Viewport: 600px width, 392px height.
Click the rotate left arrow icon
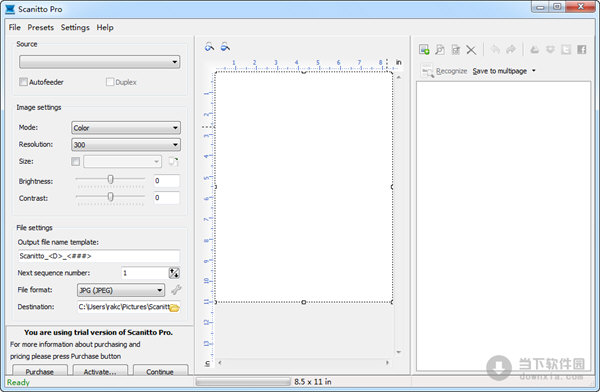click(x=495, y=49)
